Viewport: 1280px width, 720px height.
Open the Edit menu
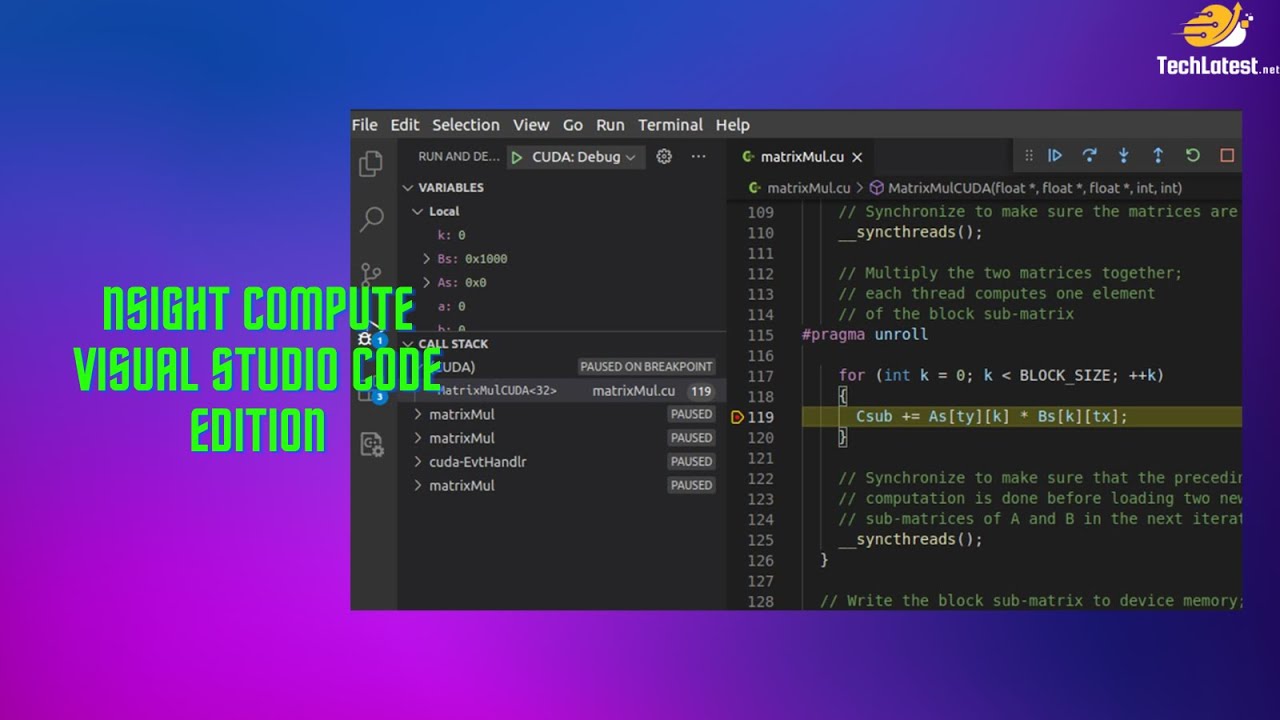click(x=405, y=125)
